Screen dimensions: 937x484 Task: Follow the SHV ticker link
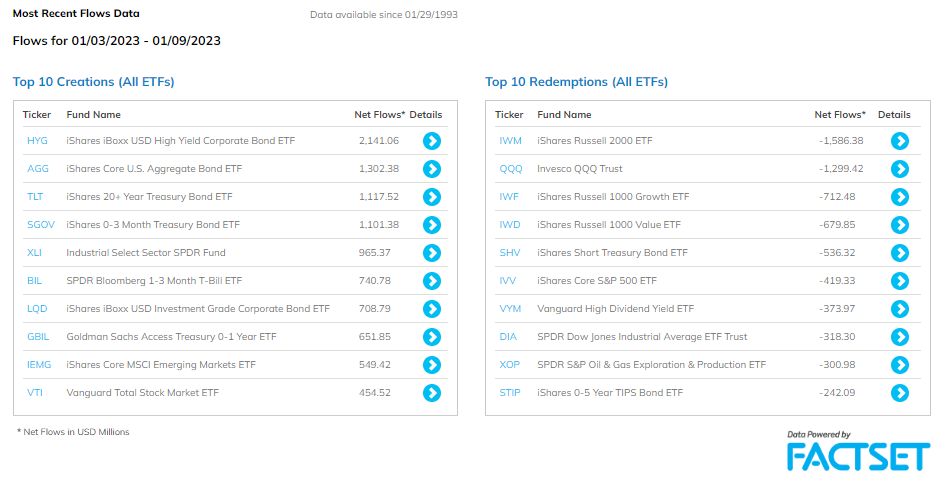point(510,253)
